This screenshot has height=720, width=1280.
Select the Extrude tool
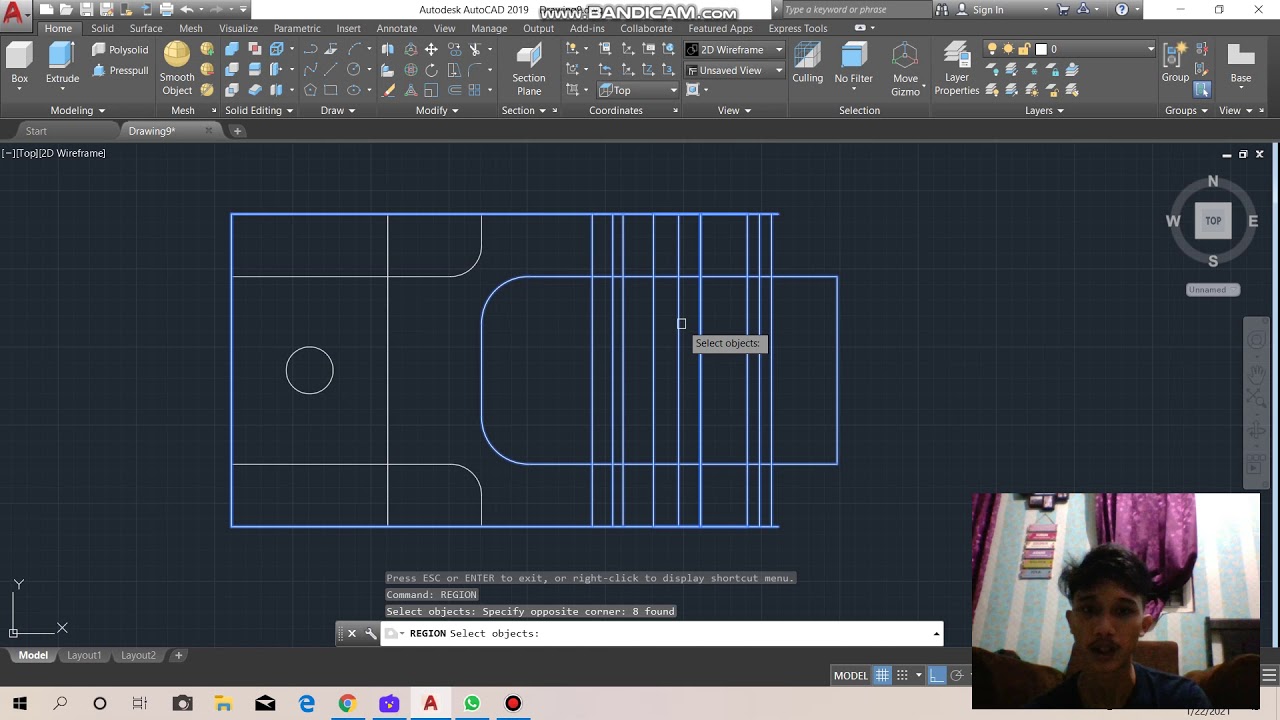[62, 64]
